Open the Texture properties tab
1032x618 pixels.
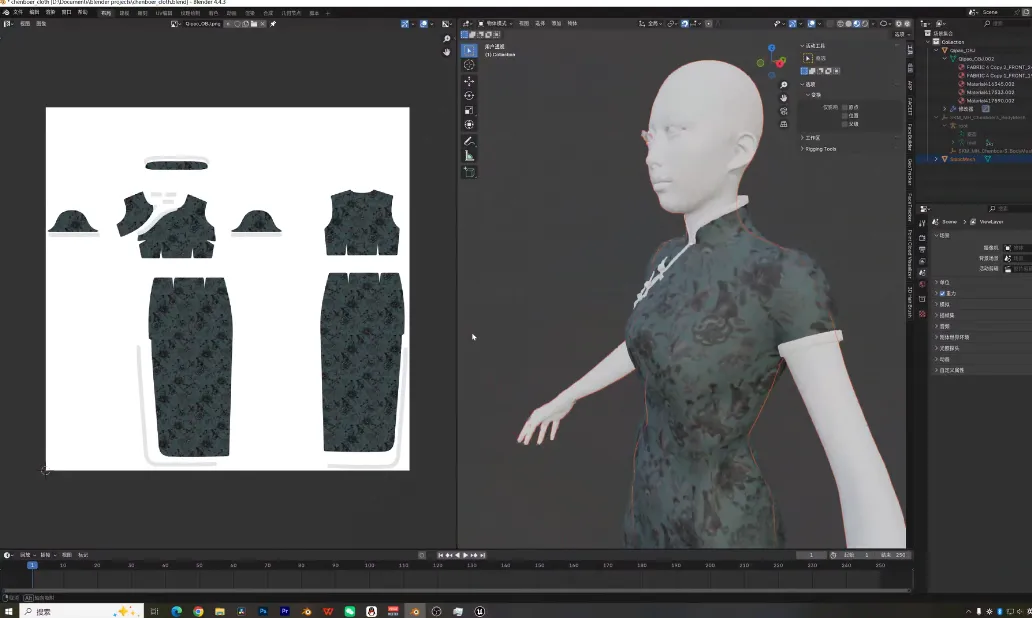click(922, 314)
